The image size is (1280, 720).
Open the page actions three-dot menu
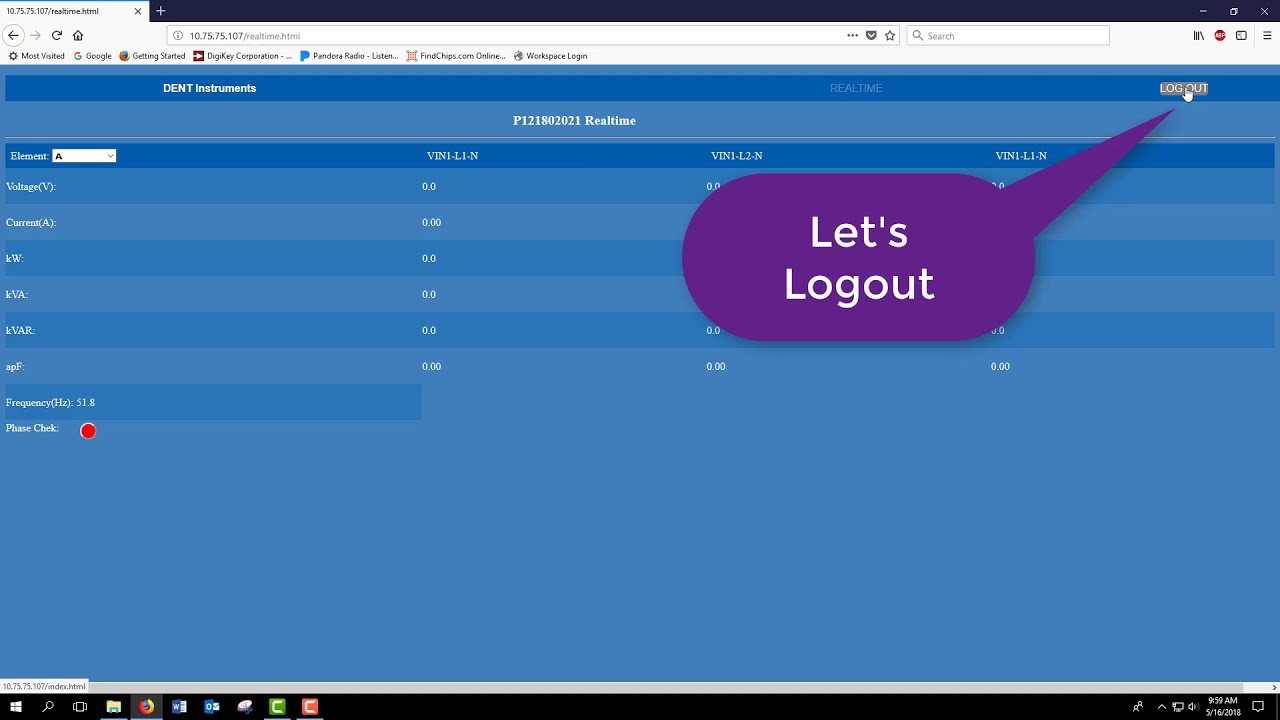point(852,35)
